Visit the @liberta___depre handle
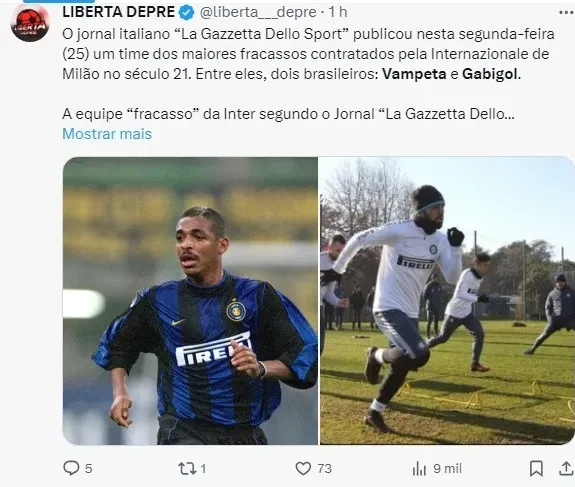This screenshot has height=487, width=575. [x=258, y=12]
